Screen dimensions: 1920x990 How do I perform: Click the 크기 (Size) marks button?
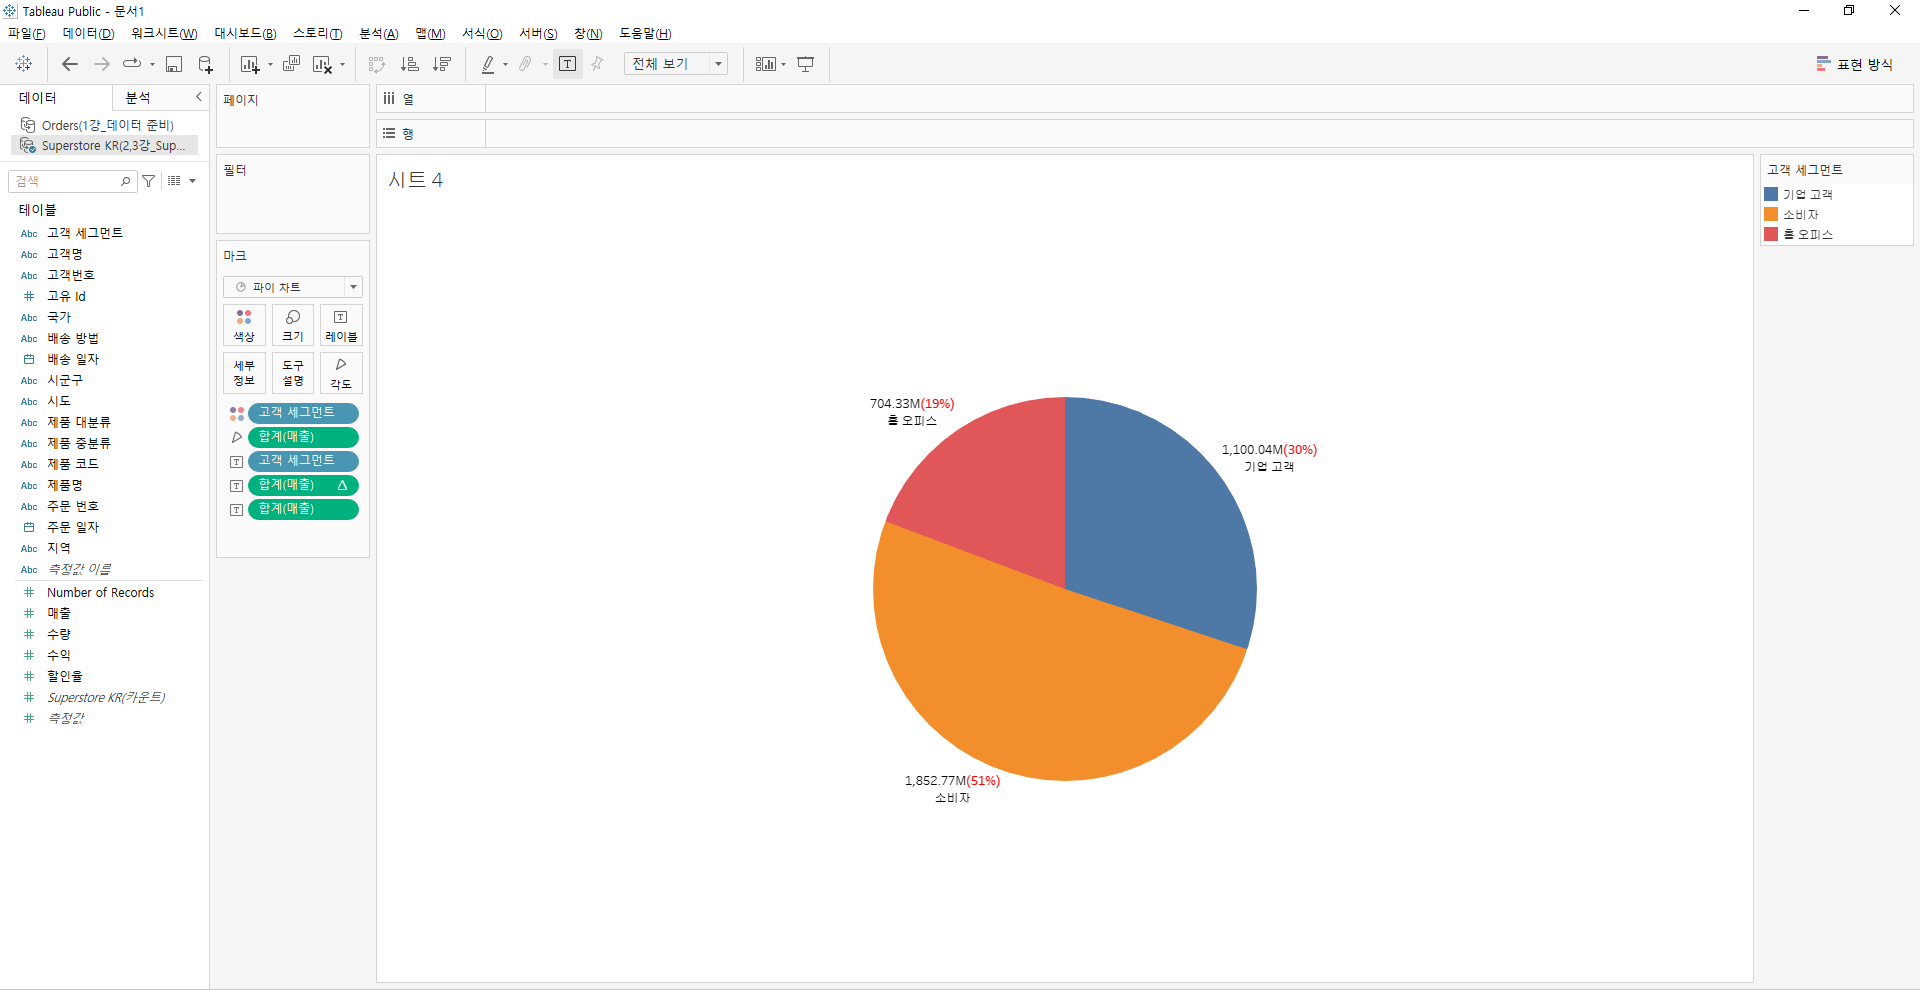pyautogui.click(x=293, y=325)
